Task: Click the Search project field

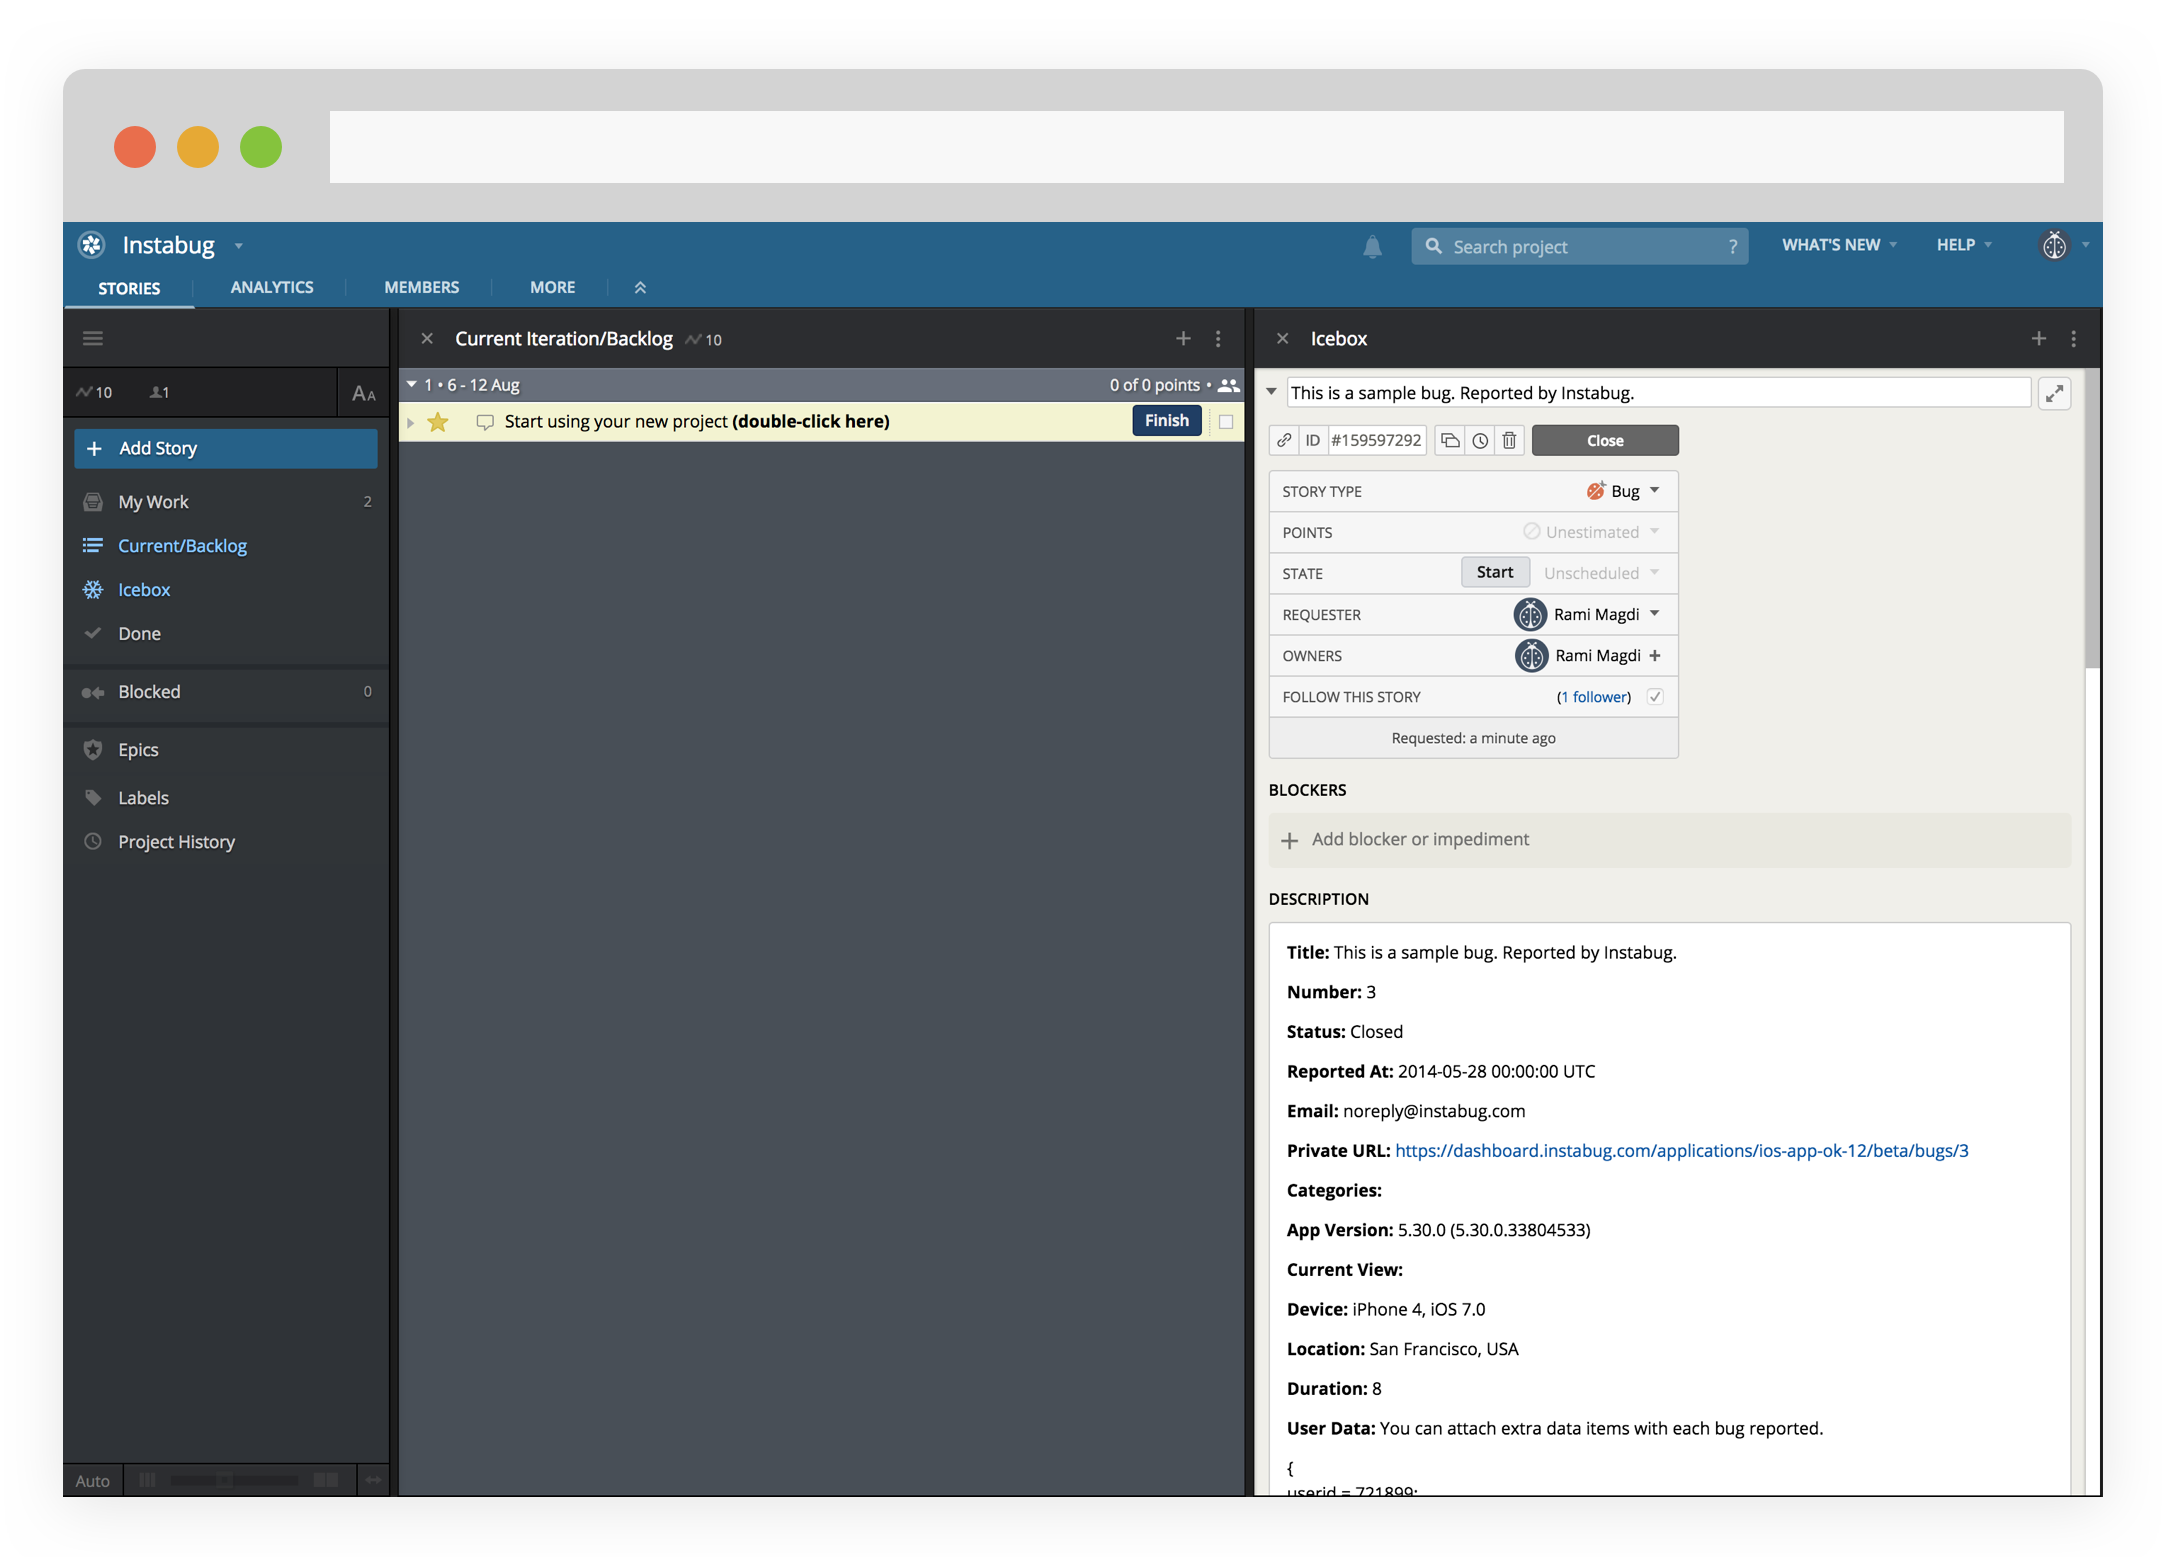Action: point(1578,247)
